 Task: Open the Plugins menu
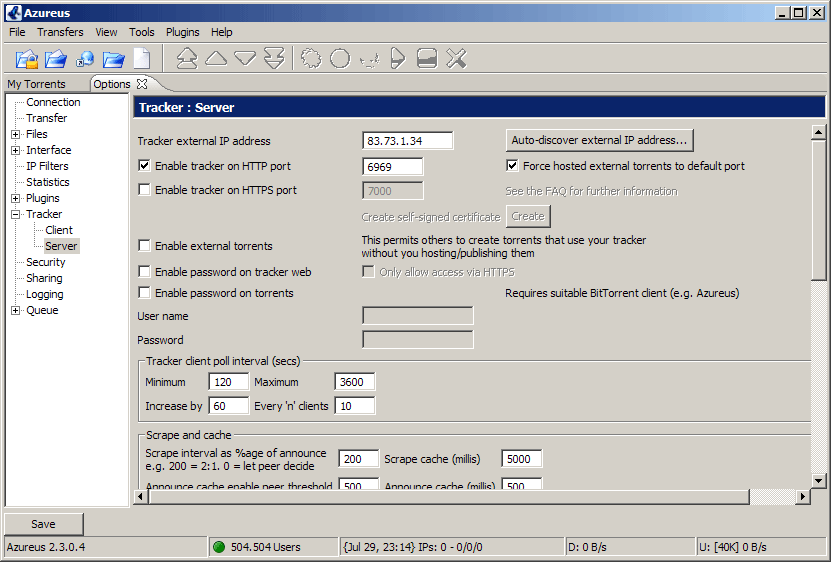coord(182,32)
